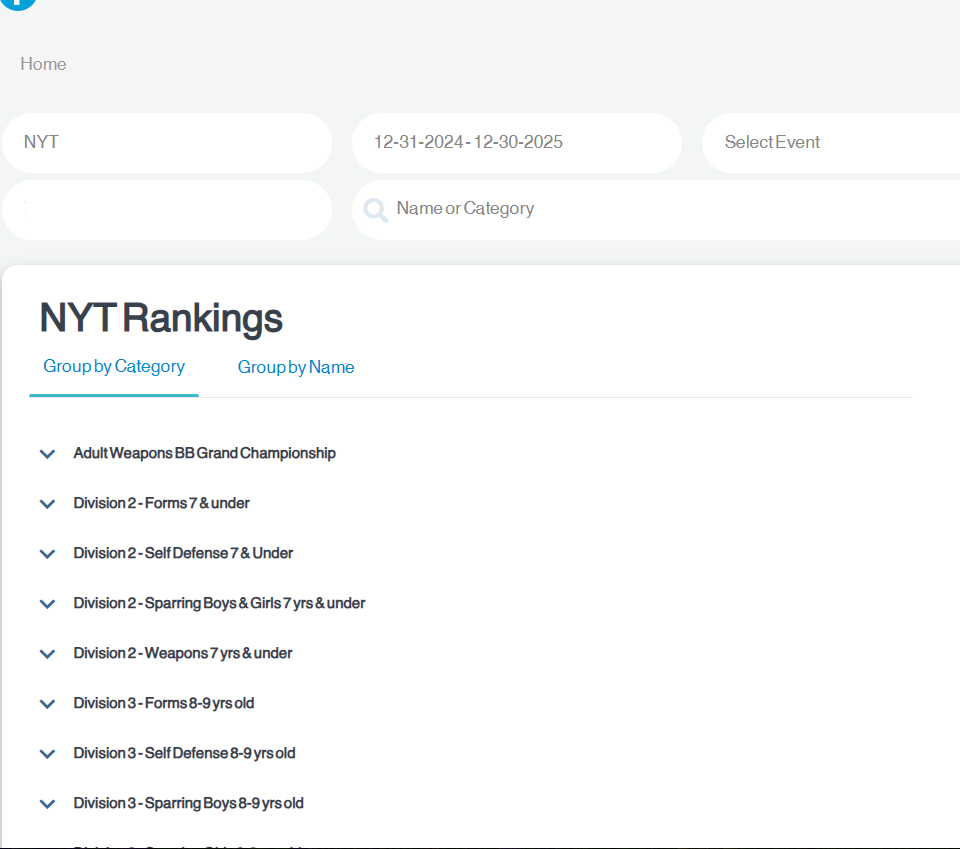This screenshot has width=960, height=849.
Task: Open the Home breadcrumb link
Action: tap(43, 64)
